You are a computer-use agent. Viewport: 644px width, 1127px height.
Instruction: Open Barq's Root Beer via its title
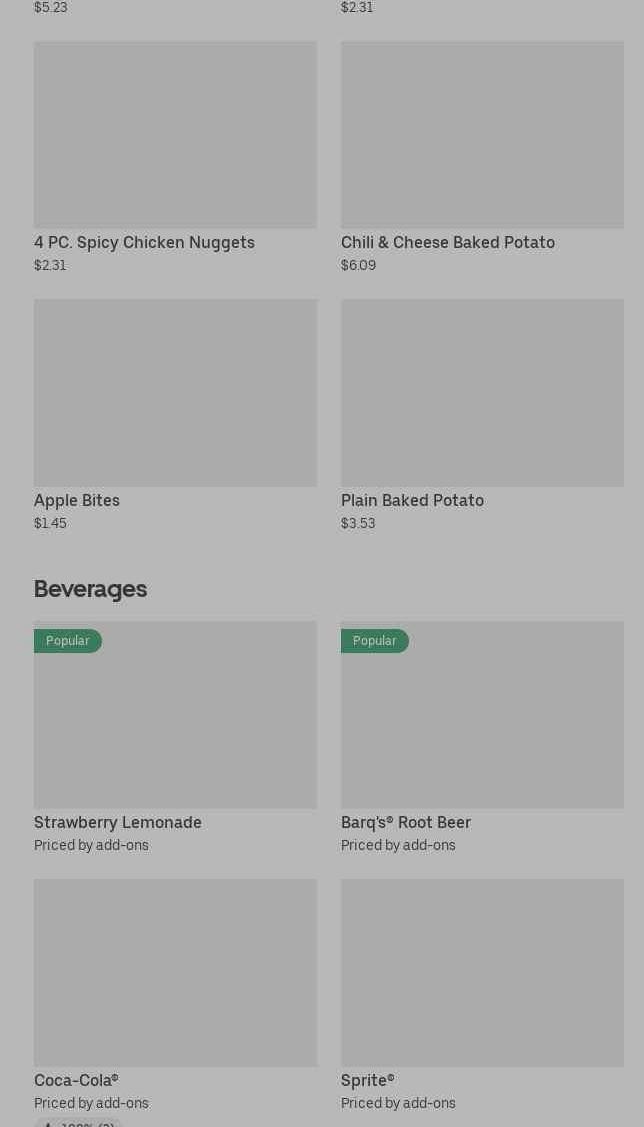click(x=405, y=822)
